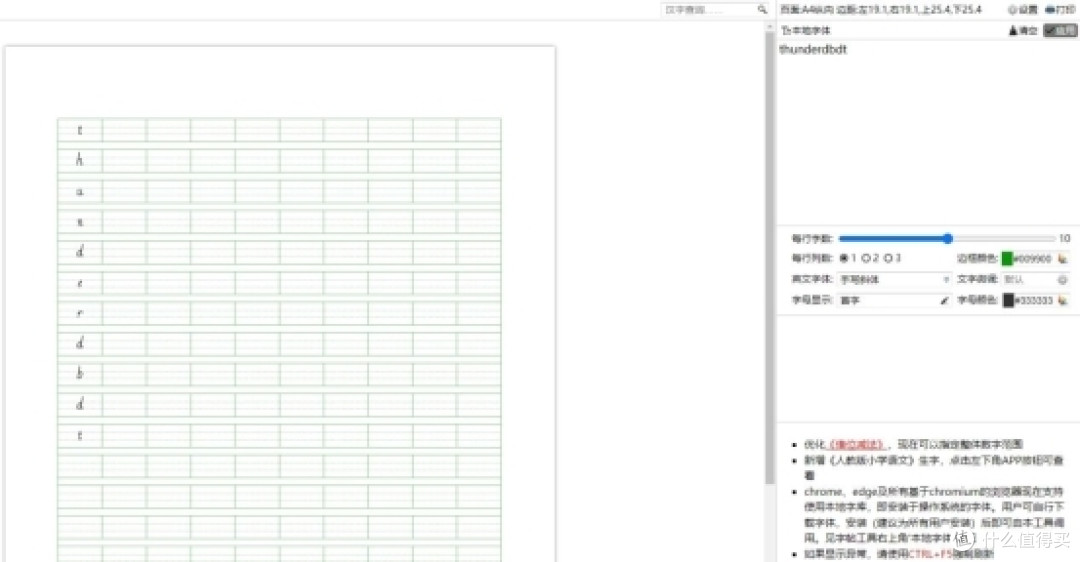This screenshot has width=1080, height=562.
Task: Open the letter color palette icon beside #333333
Action: (x=1063, y=300)
